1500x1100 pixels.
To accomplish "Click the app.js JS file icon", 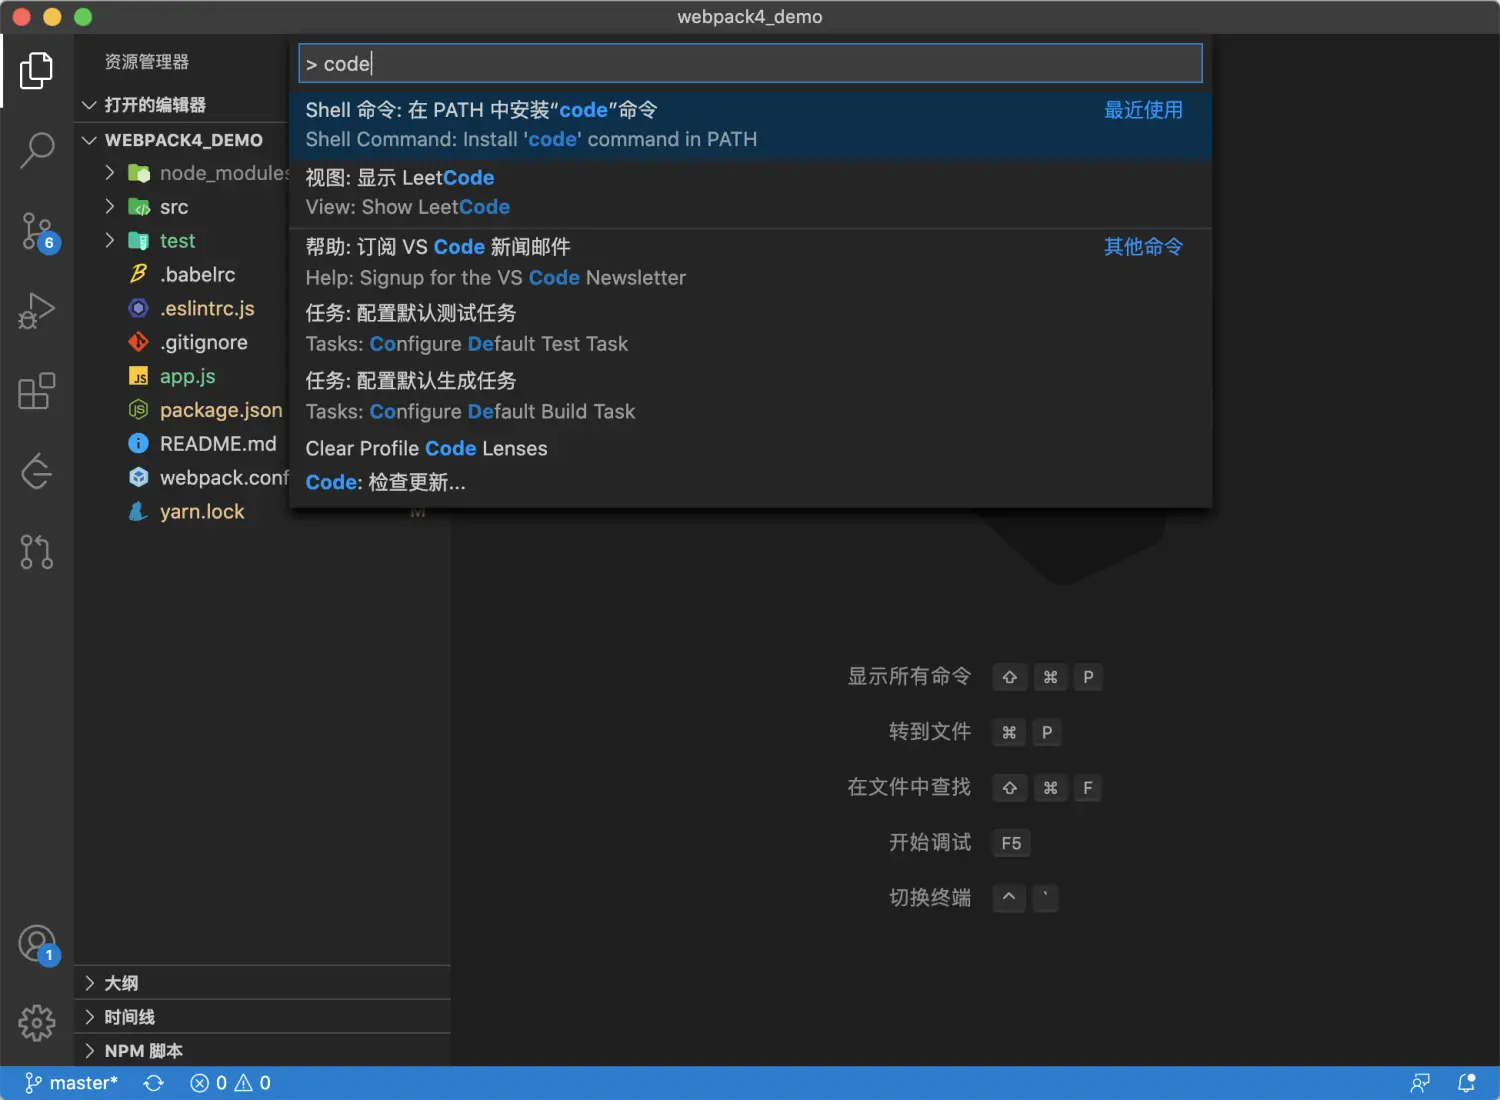I will [x=139, y=376].
